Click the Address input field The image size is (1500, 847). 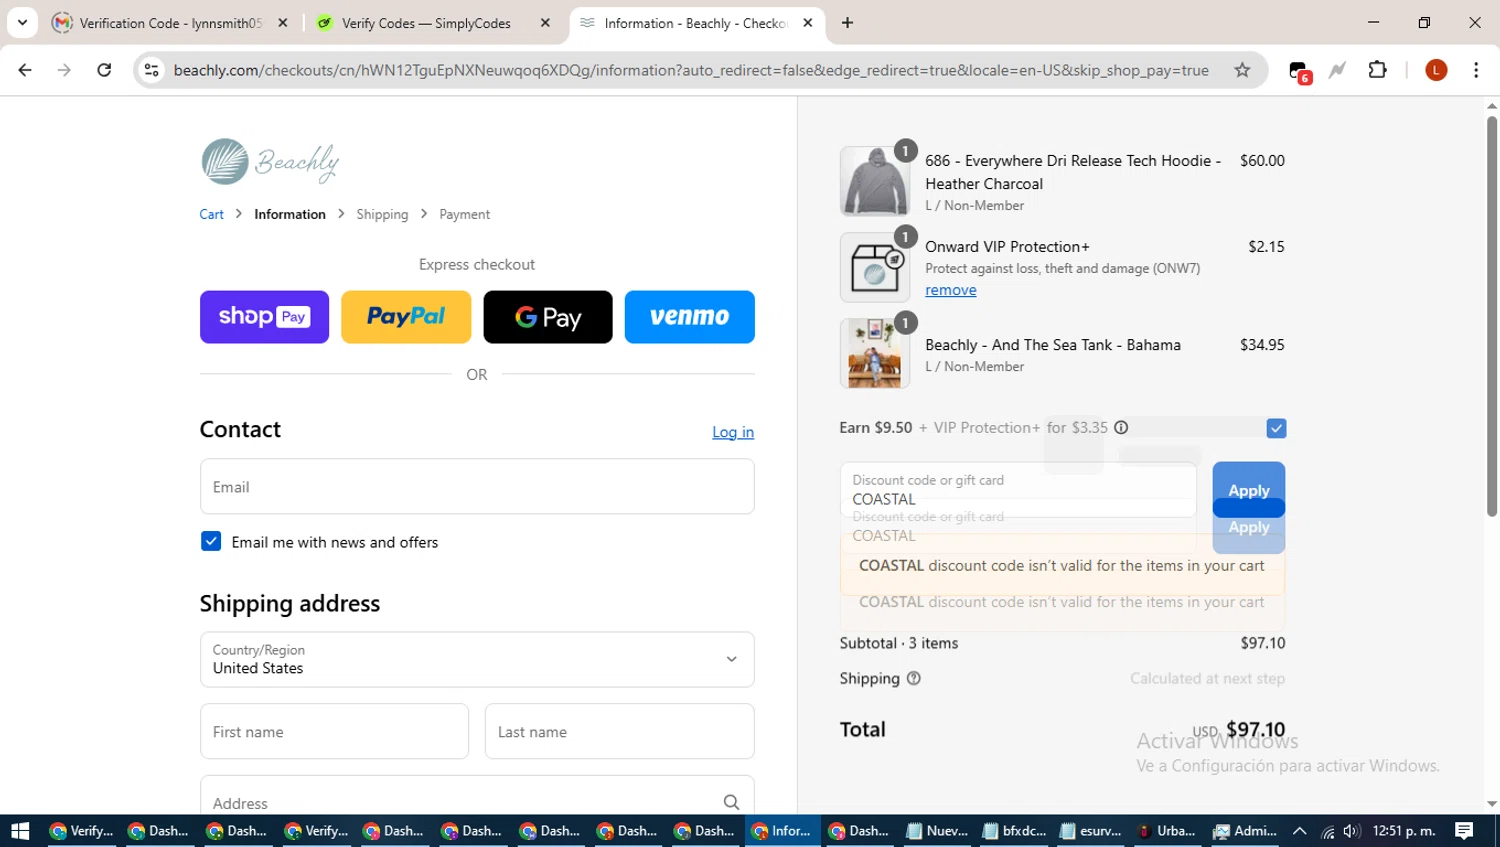point(477,796)
